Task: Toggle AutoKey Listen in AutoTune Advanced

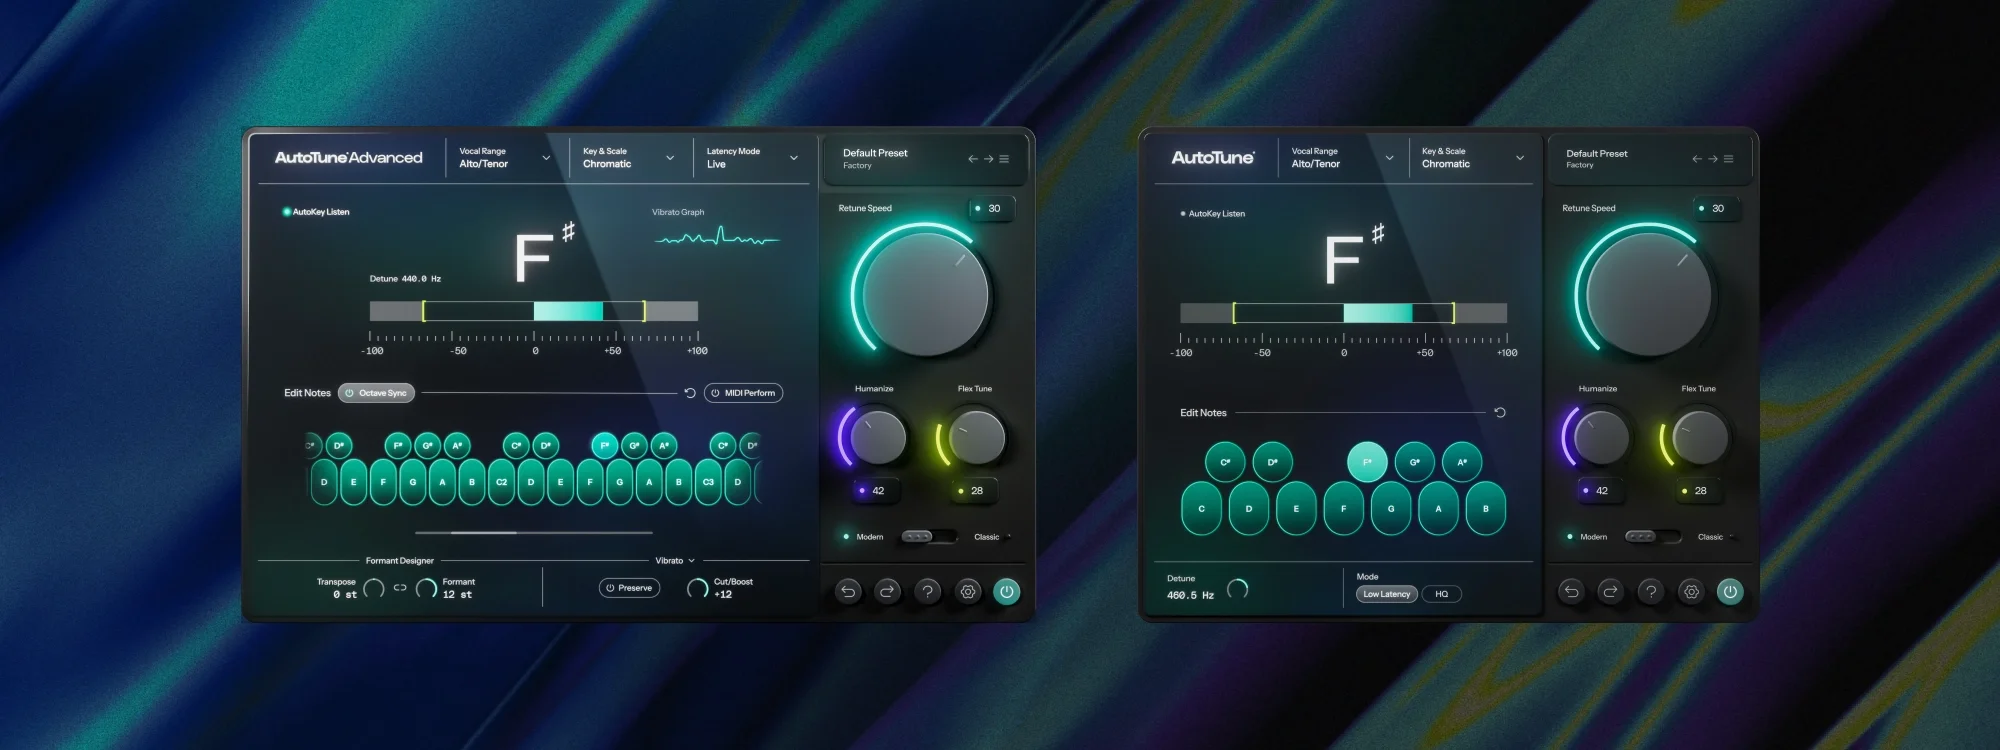Action: point(316,212)
